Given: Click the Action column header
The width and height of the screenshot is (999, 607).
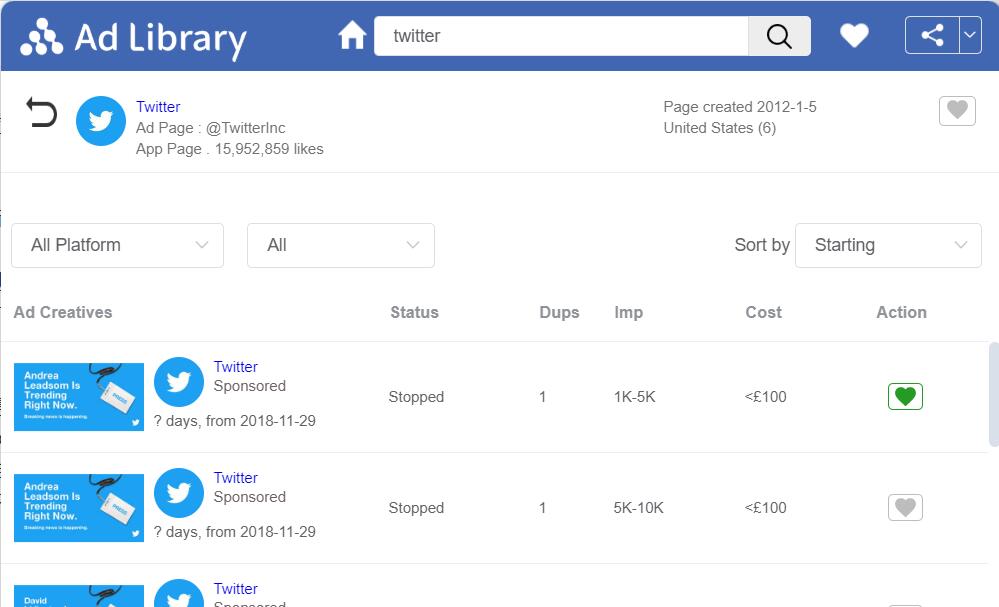Looking at the screenshot, I should pyautogui.click(x=902, y=312).
